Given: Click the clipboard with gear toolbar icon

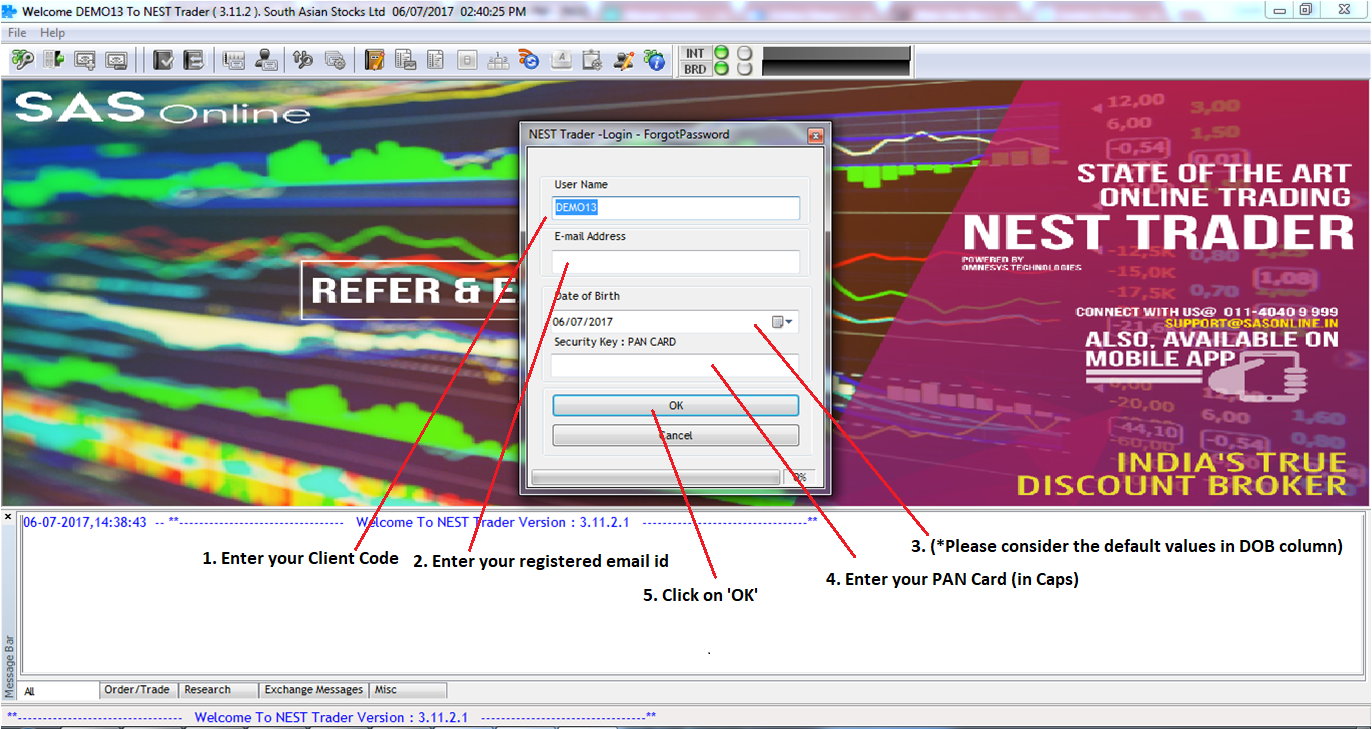Looking at the screenshot, I should click(x=592, y=60).
